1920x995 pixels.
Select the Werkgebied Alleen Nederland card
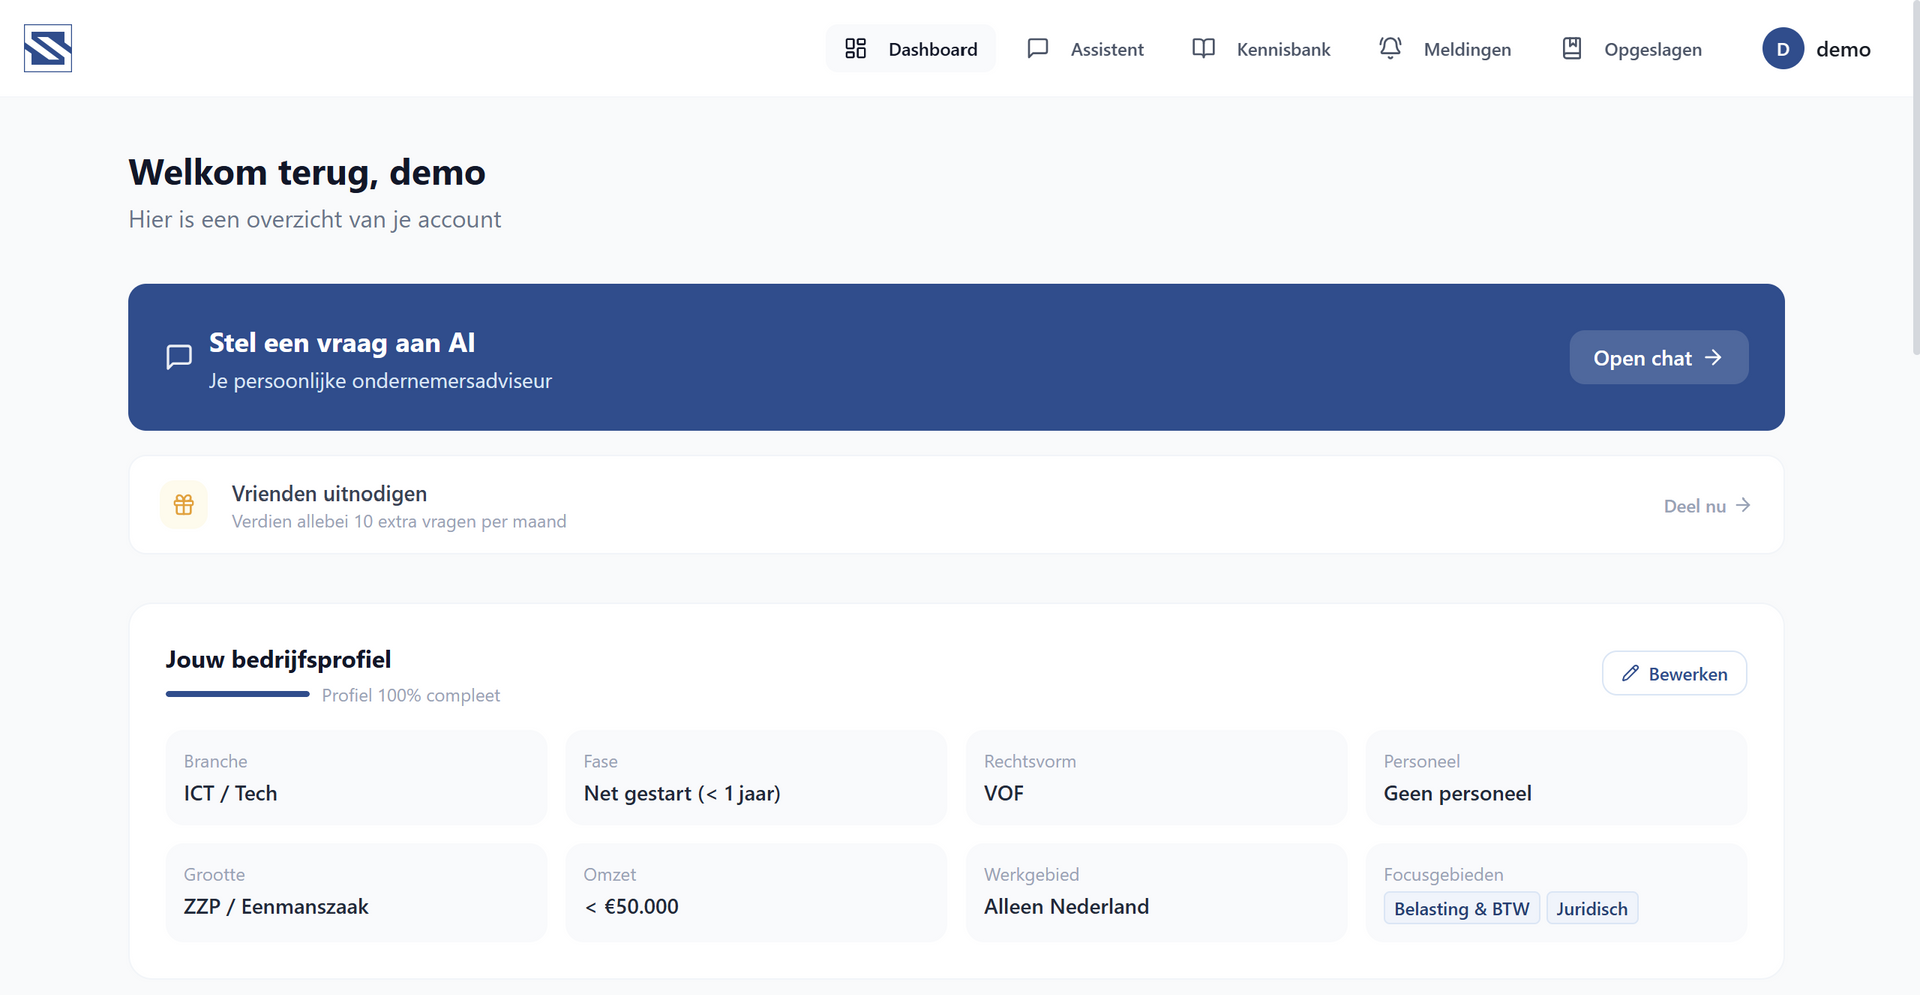tap(1156, 892)
